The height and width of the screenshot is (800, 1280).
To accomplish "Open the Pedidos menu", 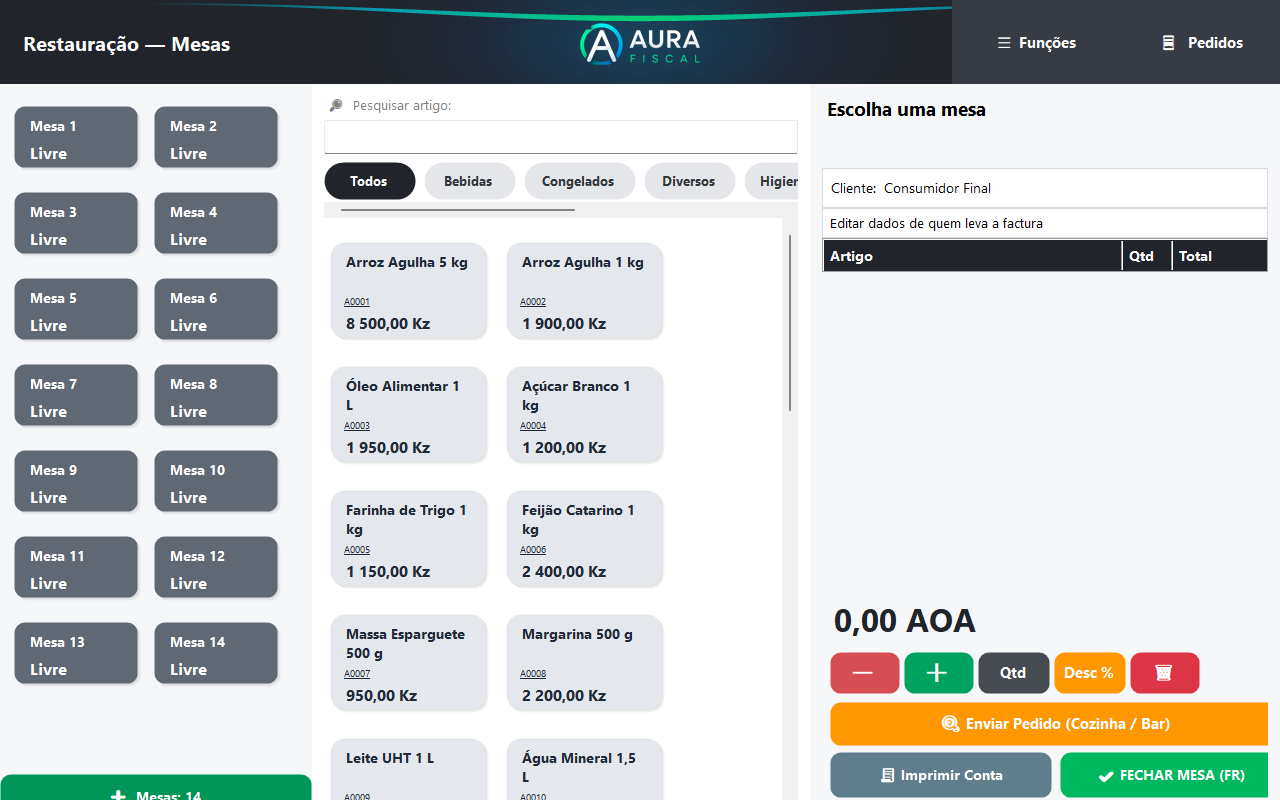I will click(x=1202, y=43).
